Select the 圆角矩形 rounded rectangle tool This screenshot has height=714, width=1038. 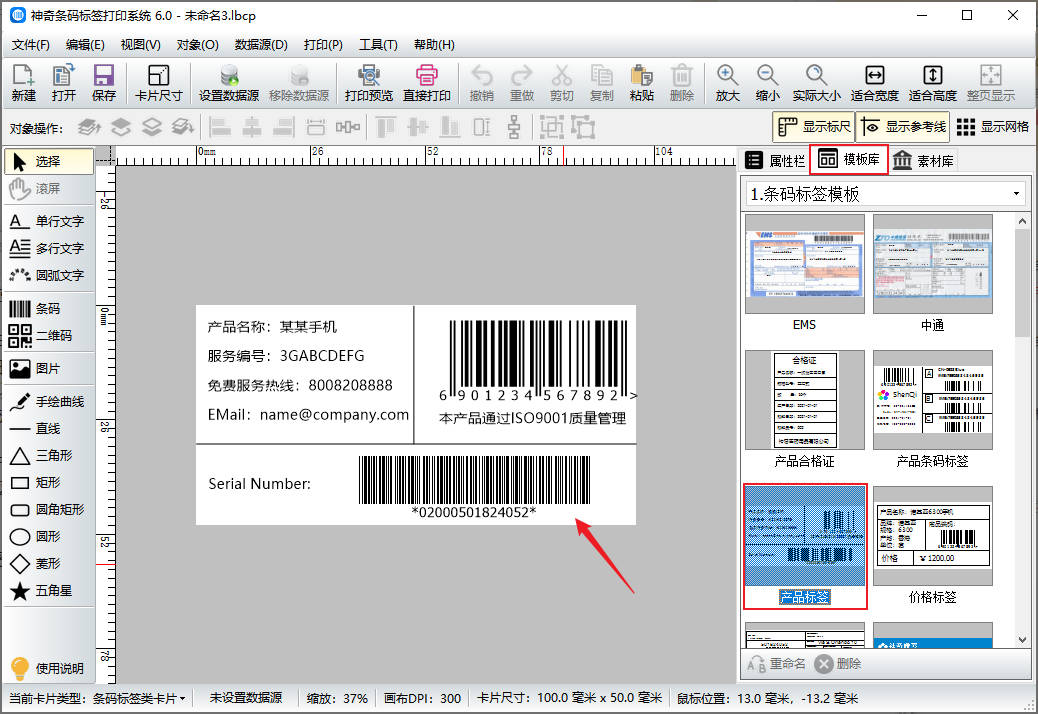point(48,510)
